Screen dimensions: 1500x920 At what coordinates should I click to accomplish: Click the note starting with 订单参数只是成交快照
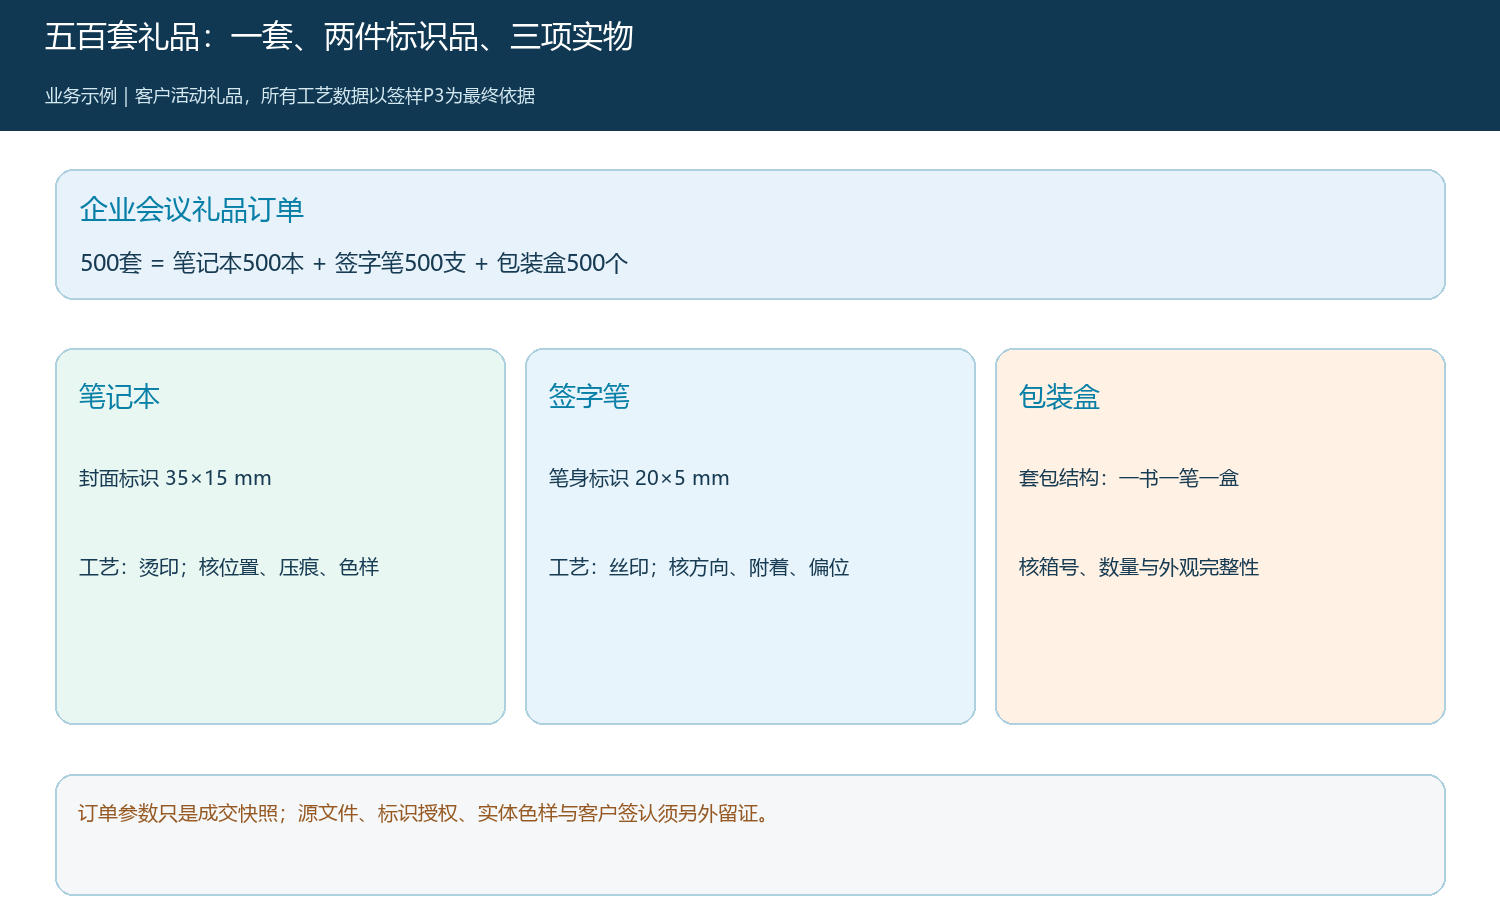pyautogui.click(x=425, y=813)
